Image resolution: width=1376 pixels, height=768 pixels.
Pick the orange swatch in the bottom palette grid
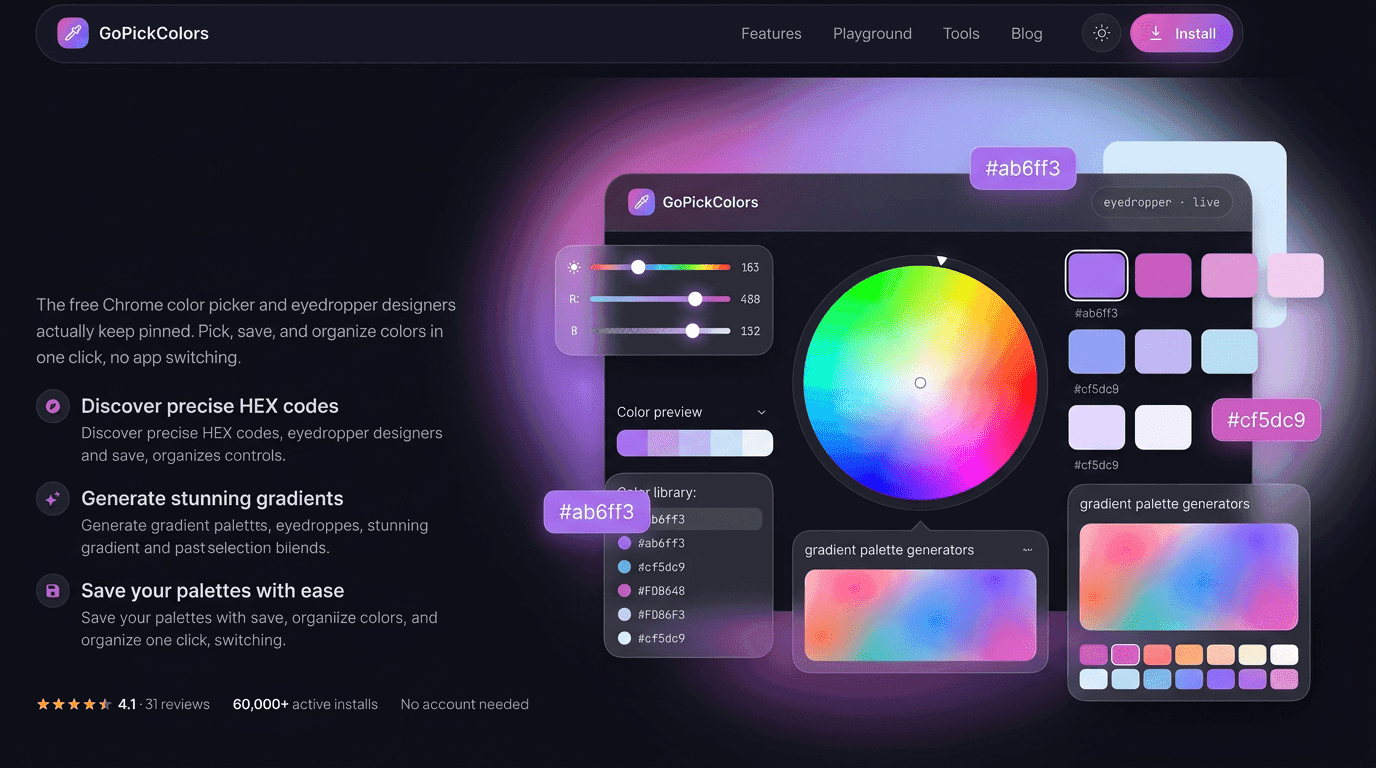1189,655
